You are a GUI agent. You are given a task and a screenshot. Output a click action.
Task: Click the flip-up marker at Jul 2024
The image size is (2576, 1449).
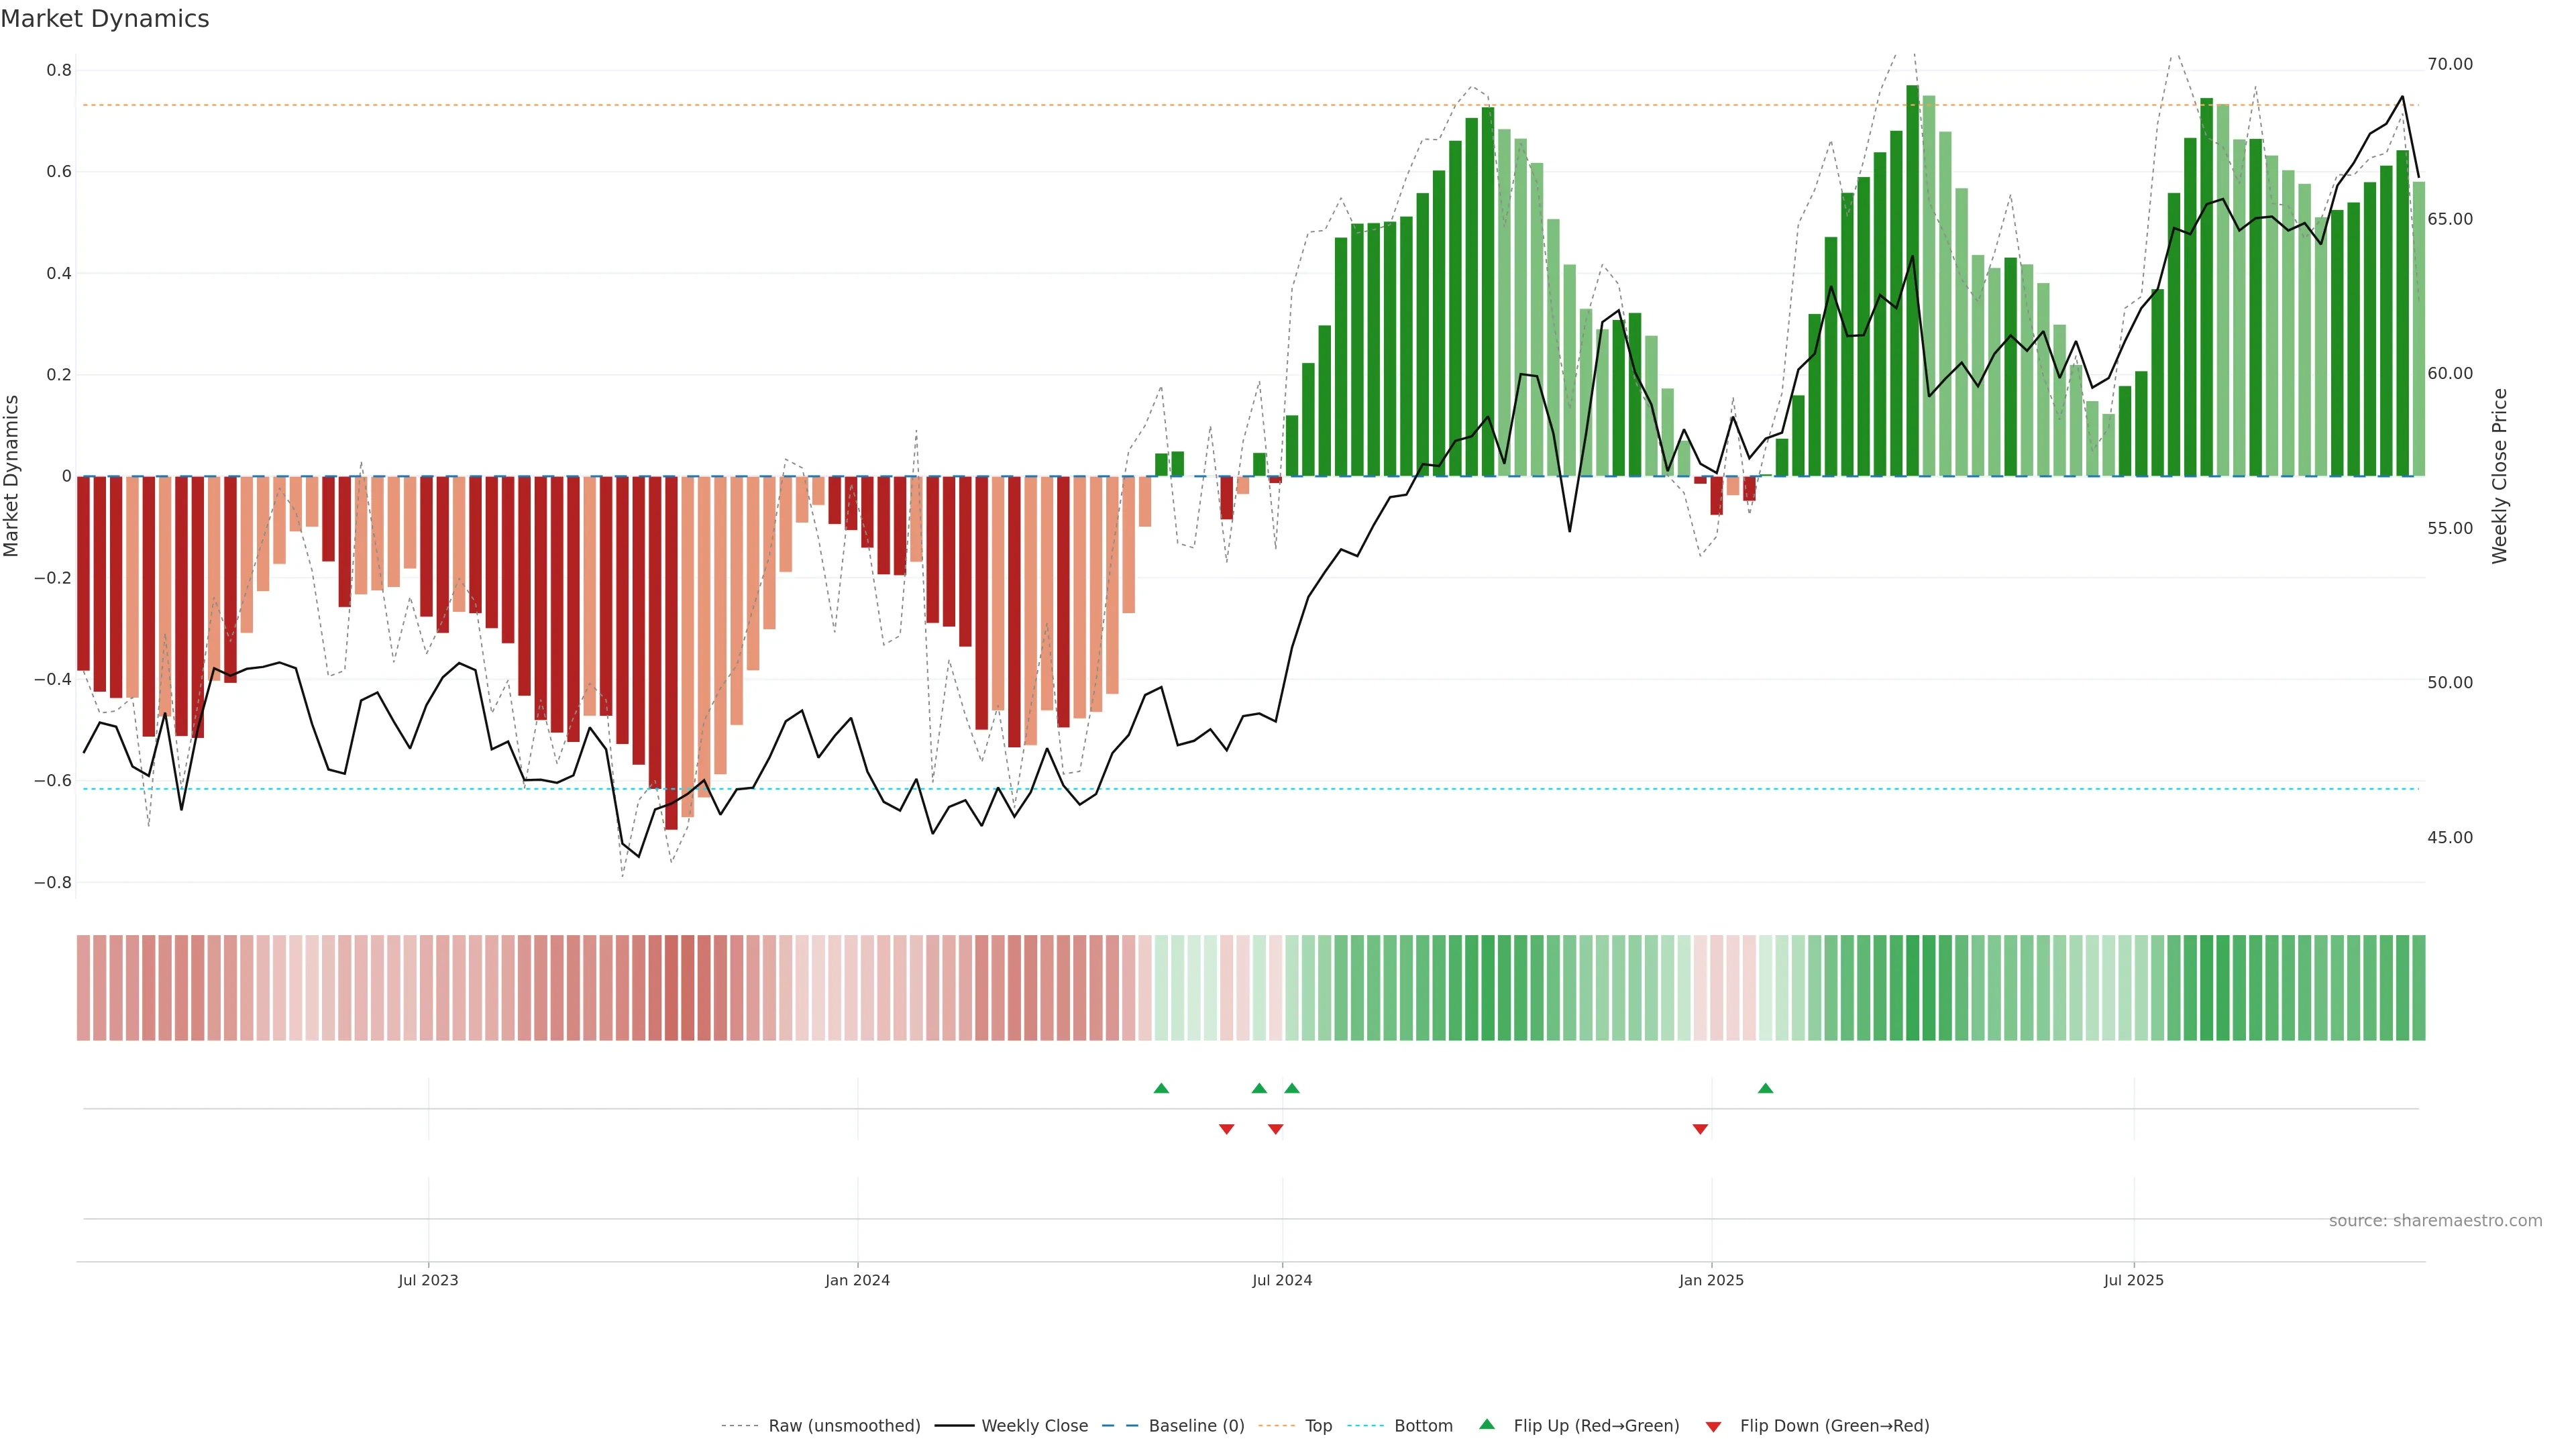tap(1292, 1088)
